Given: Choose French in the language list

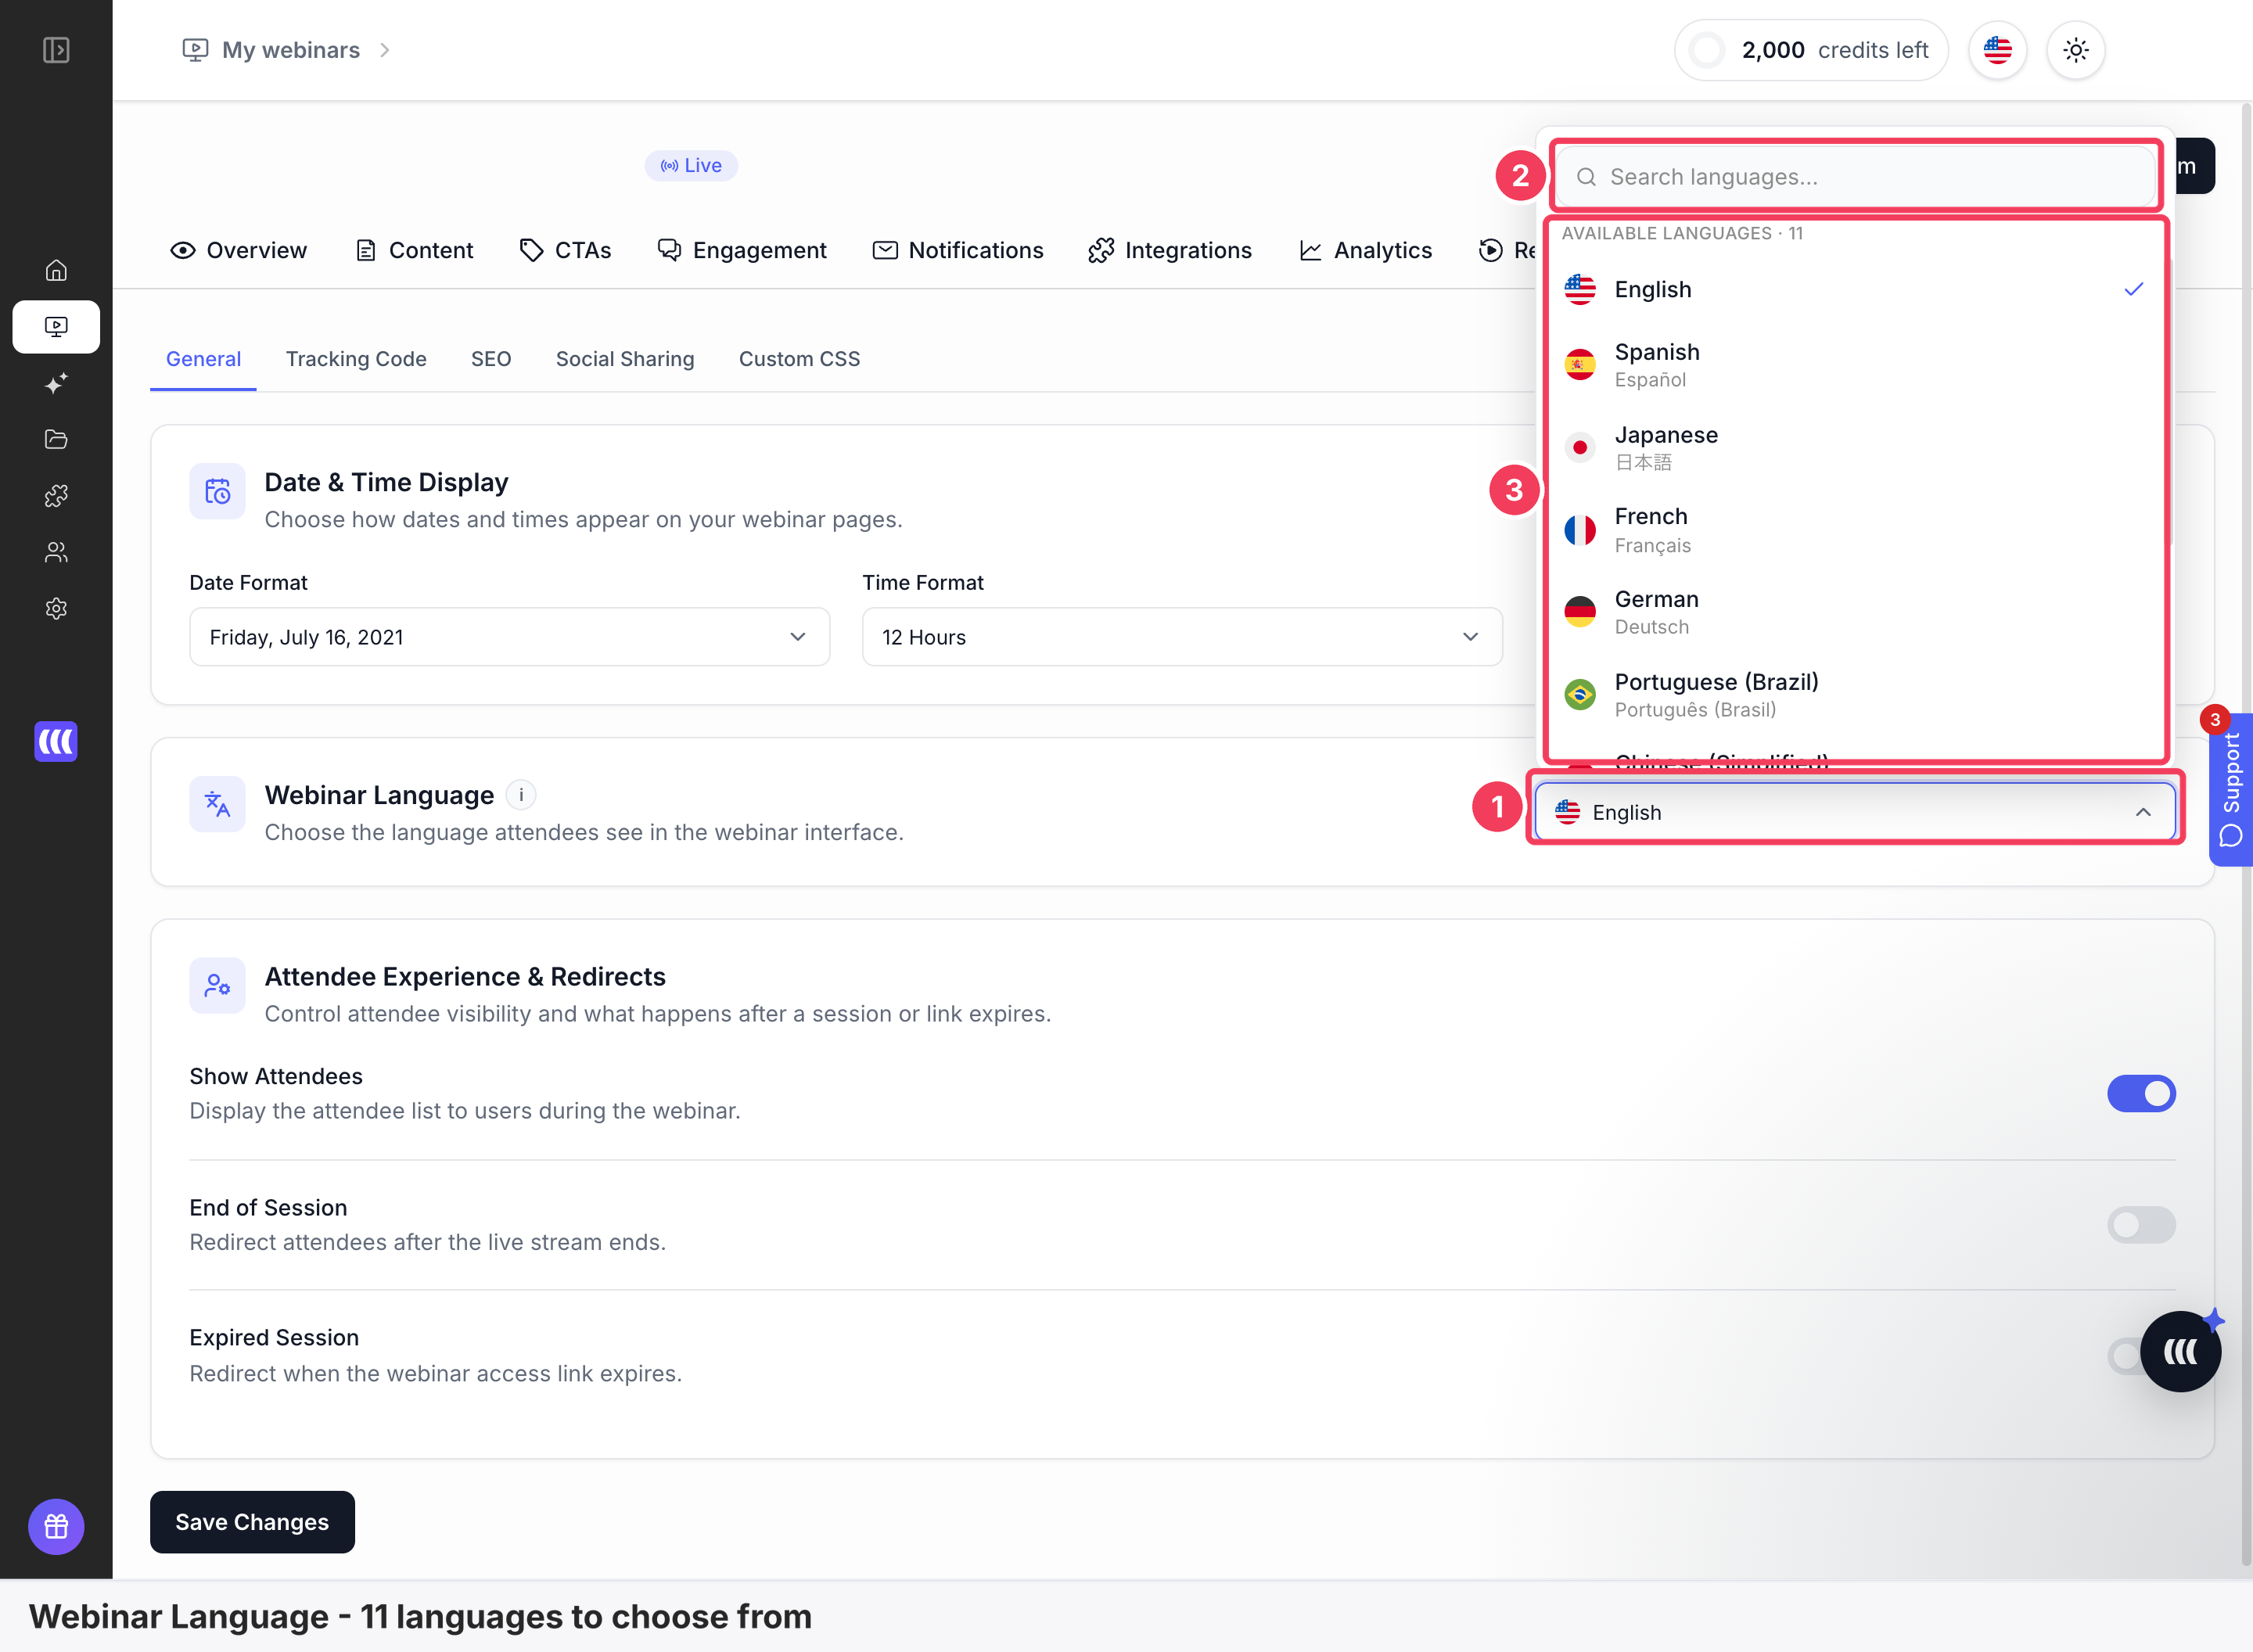Looking at the screenshot, I should (x=1855, y=530).
